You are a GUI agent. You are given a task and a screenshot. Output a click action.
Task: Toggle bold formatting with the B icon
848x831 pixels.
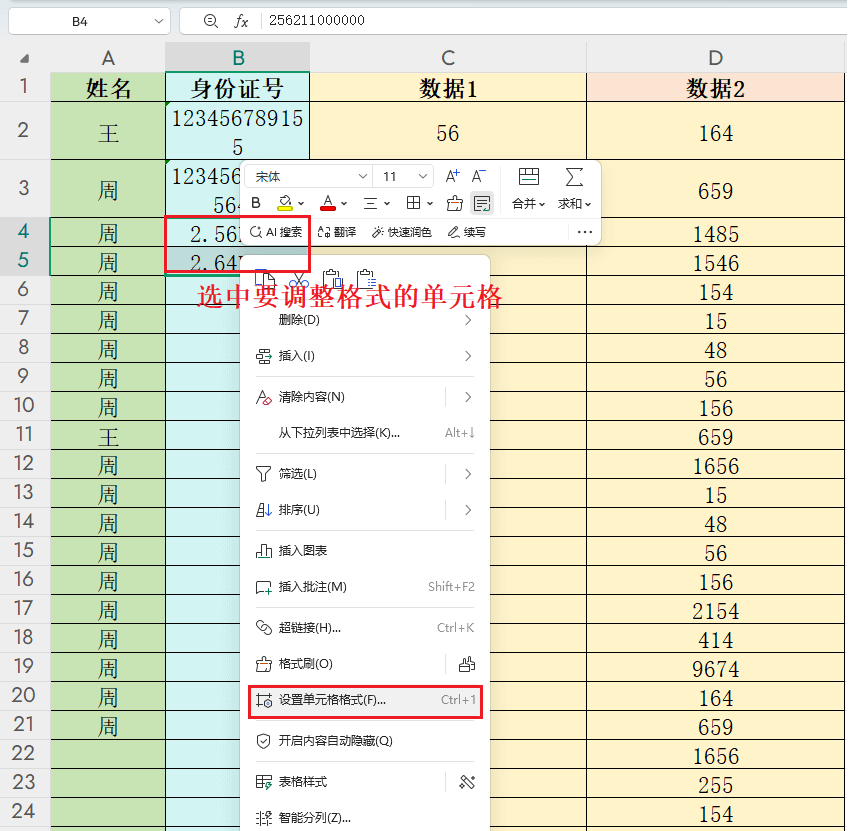256,201
